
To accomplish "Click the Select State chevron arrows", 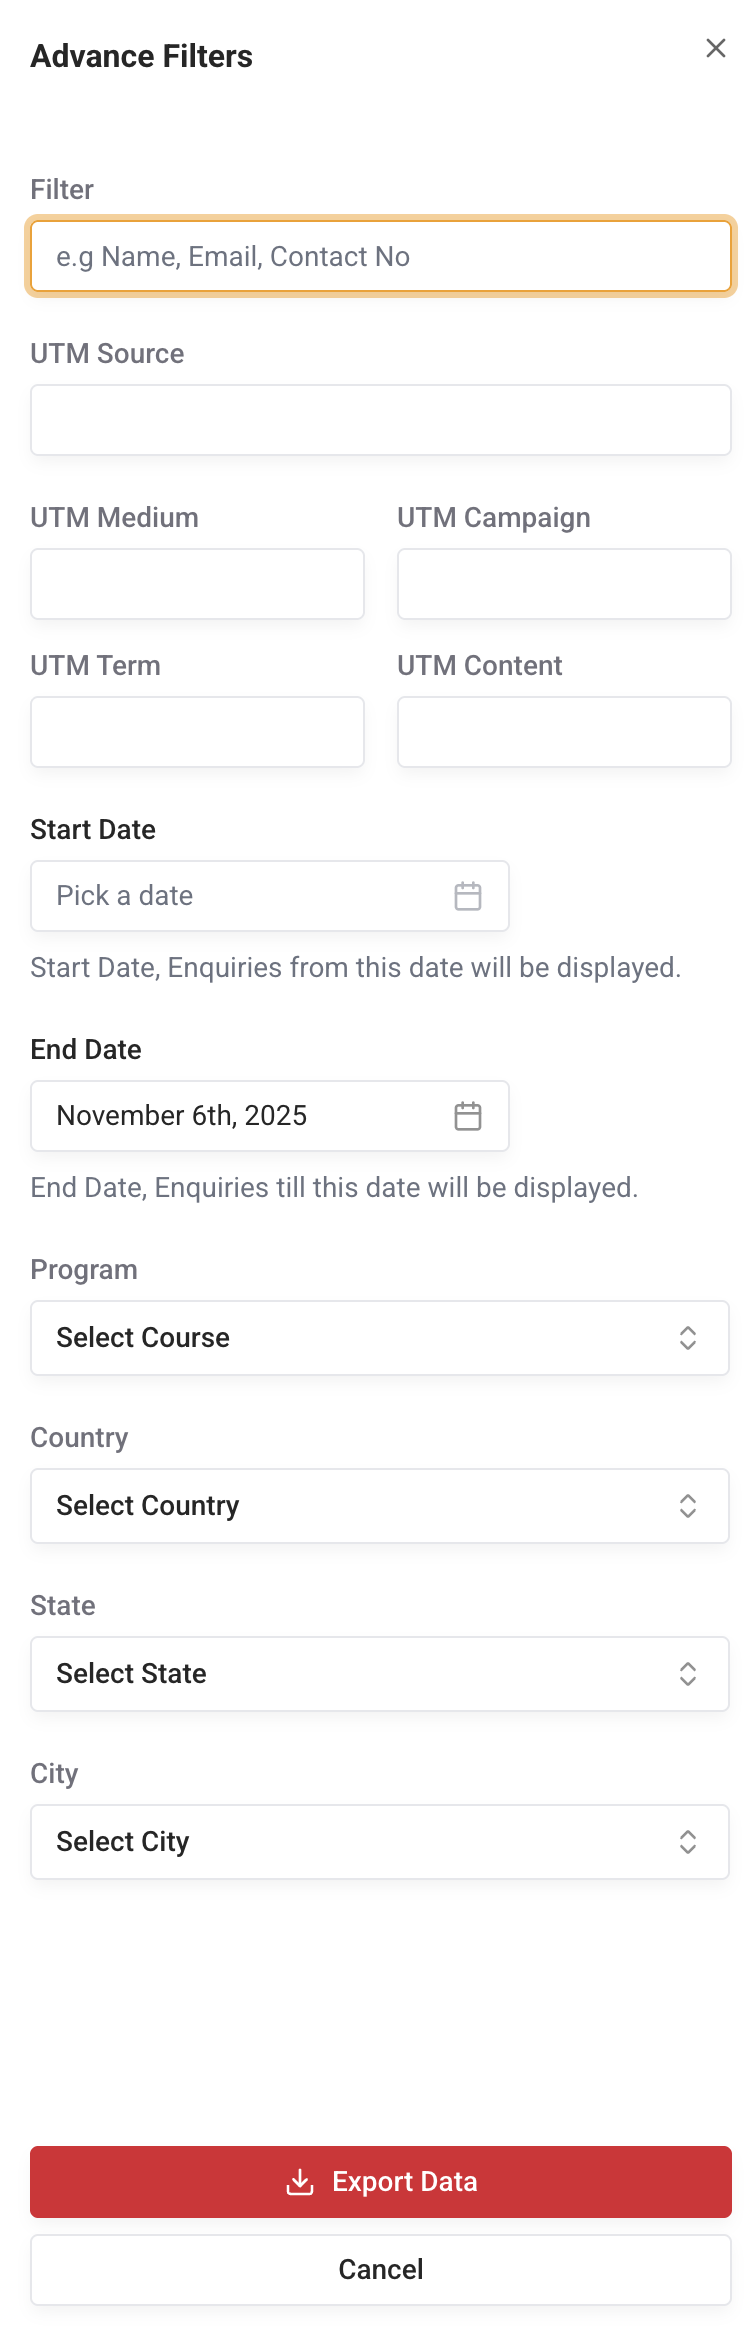I will 688,1674.
